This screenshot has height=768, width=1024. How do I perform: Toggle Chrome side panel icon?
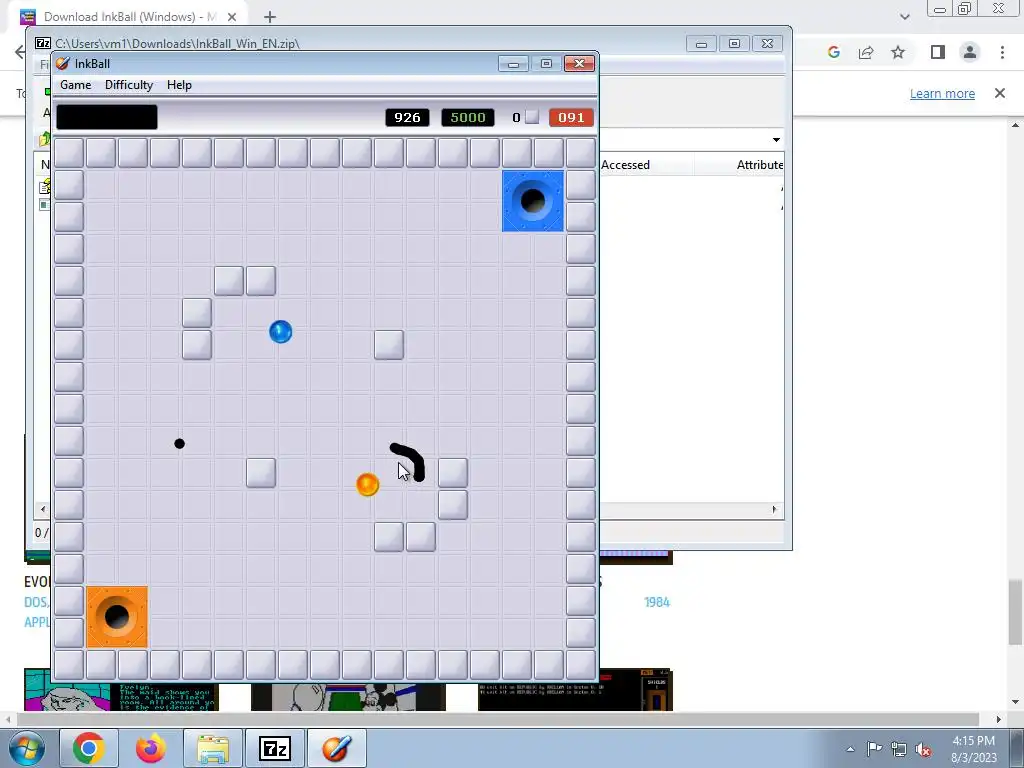pos(938,52)
